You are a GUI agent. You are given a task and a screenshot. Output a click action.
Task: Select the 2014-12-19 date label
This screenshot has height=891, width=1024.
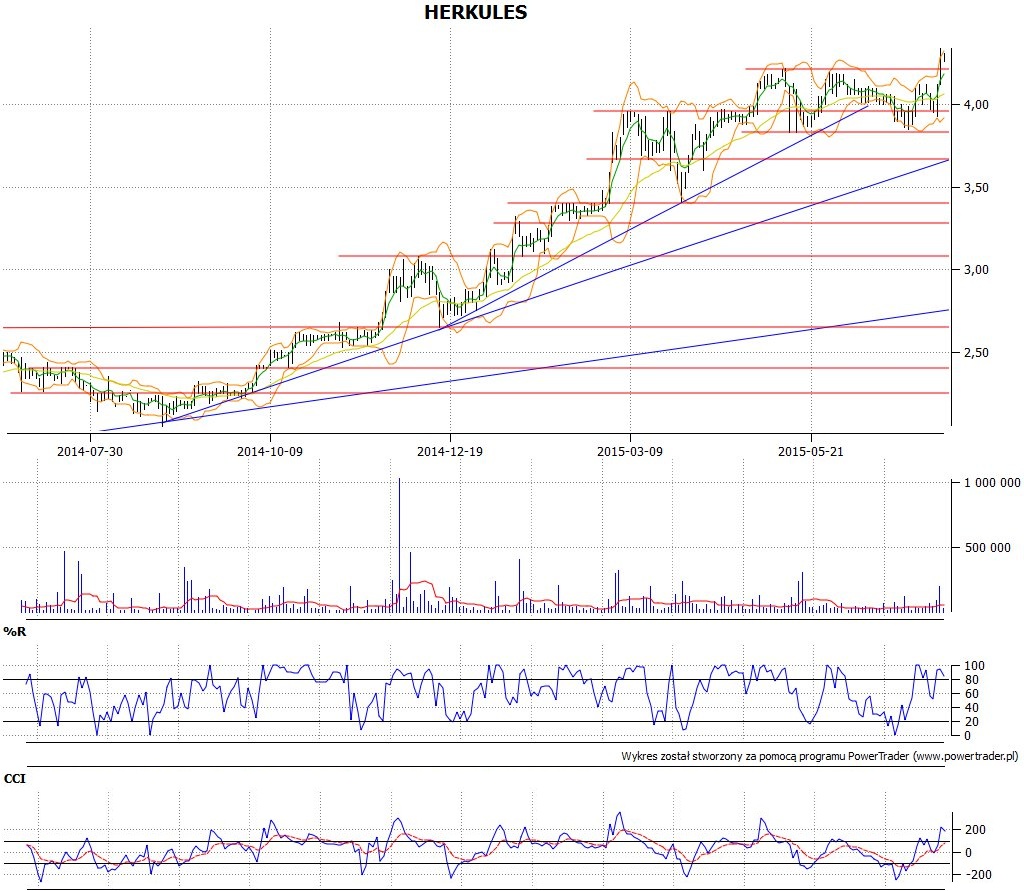(450, 451)
